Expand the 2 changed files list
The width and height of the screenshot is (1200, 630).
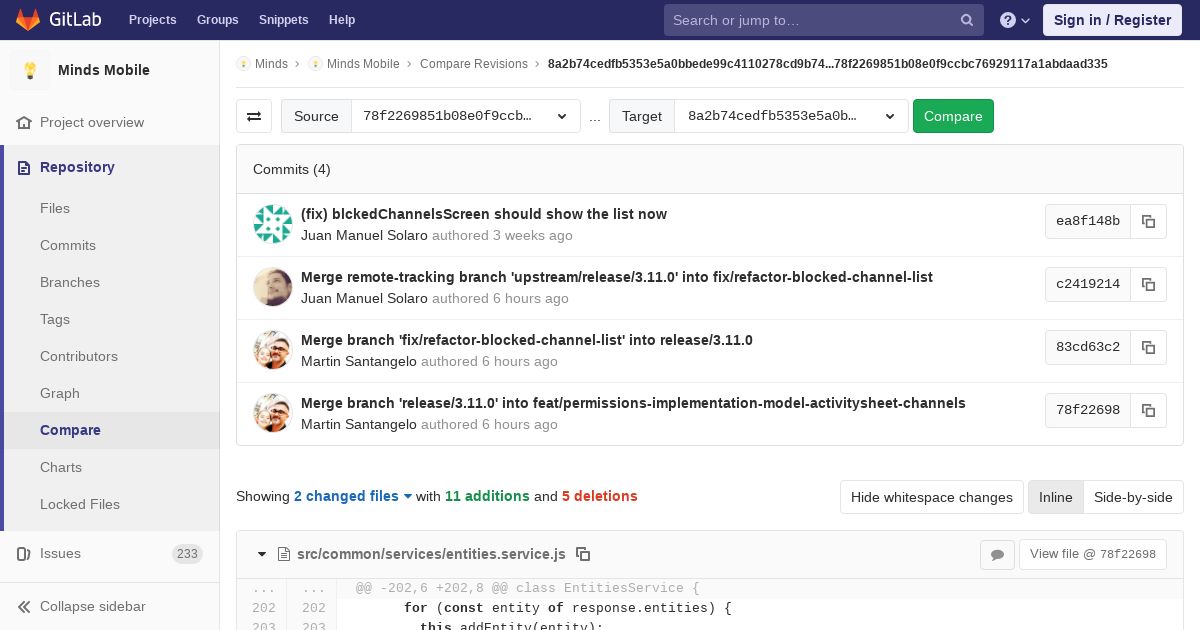pyautogui.click(x=353, y=496)
